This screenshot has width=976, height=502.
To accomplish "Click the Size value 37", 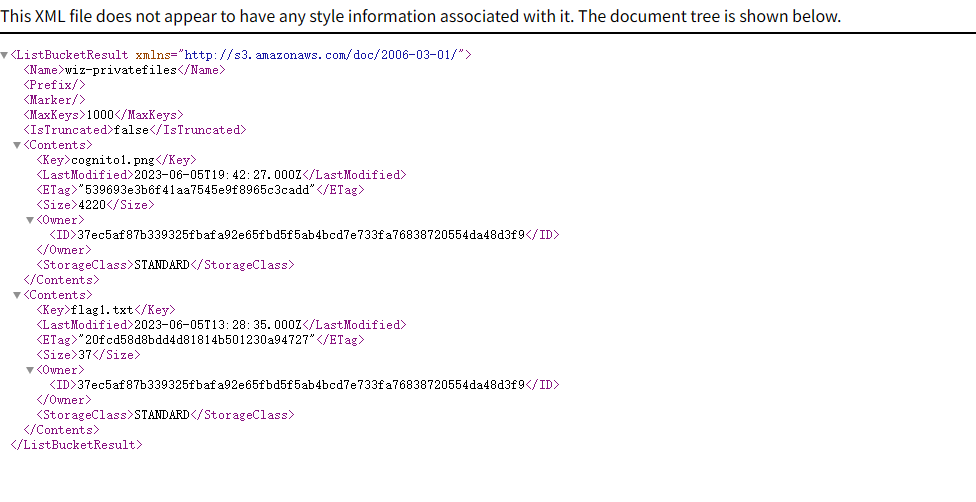I will click(85, 355).
